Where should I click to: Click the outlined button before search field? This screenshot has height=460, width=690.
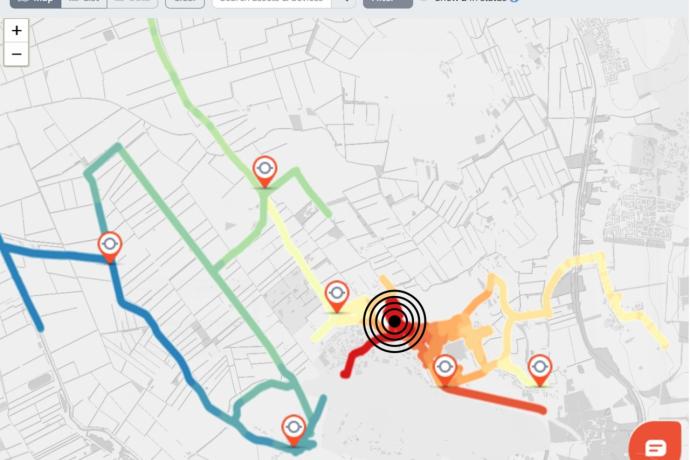tap(185, 4)
